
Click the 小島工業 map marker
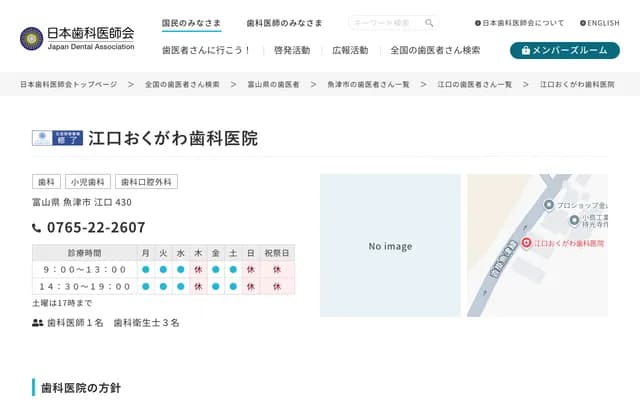[574, 222]
